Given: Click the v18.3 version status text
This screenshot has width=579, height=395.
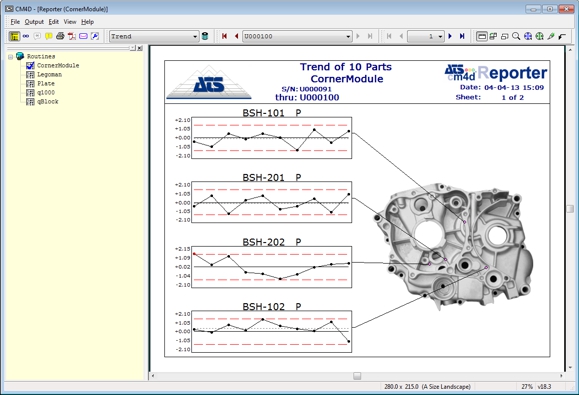Looking at the screenshot, I should [544, 387].
